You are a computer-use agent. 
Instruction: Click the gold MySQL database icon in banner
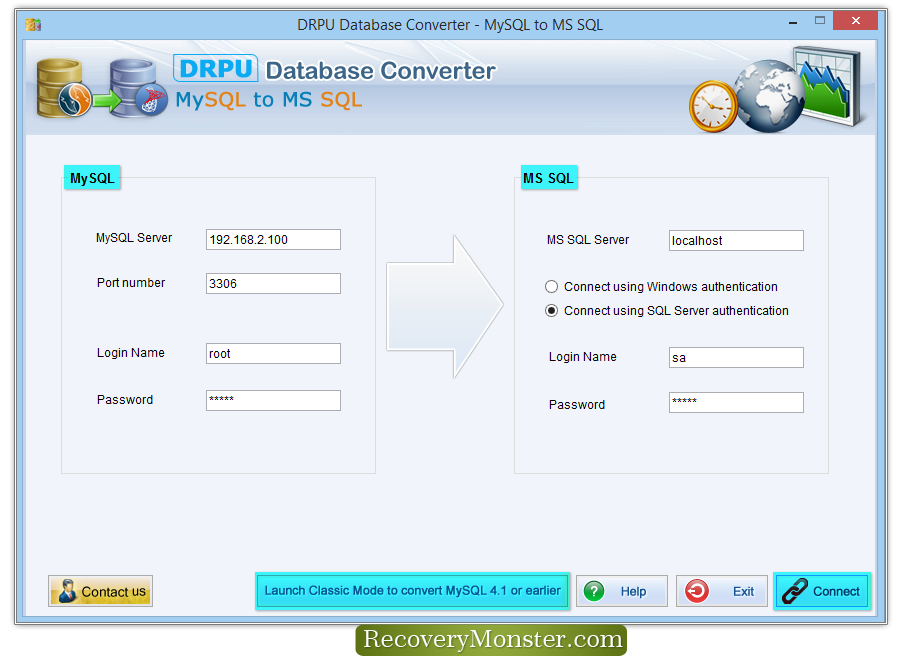62,88
